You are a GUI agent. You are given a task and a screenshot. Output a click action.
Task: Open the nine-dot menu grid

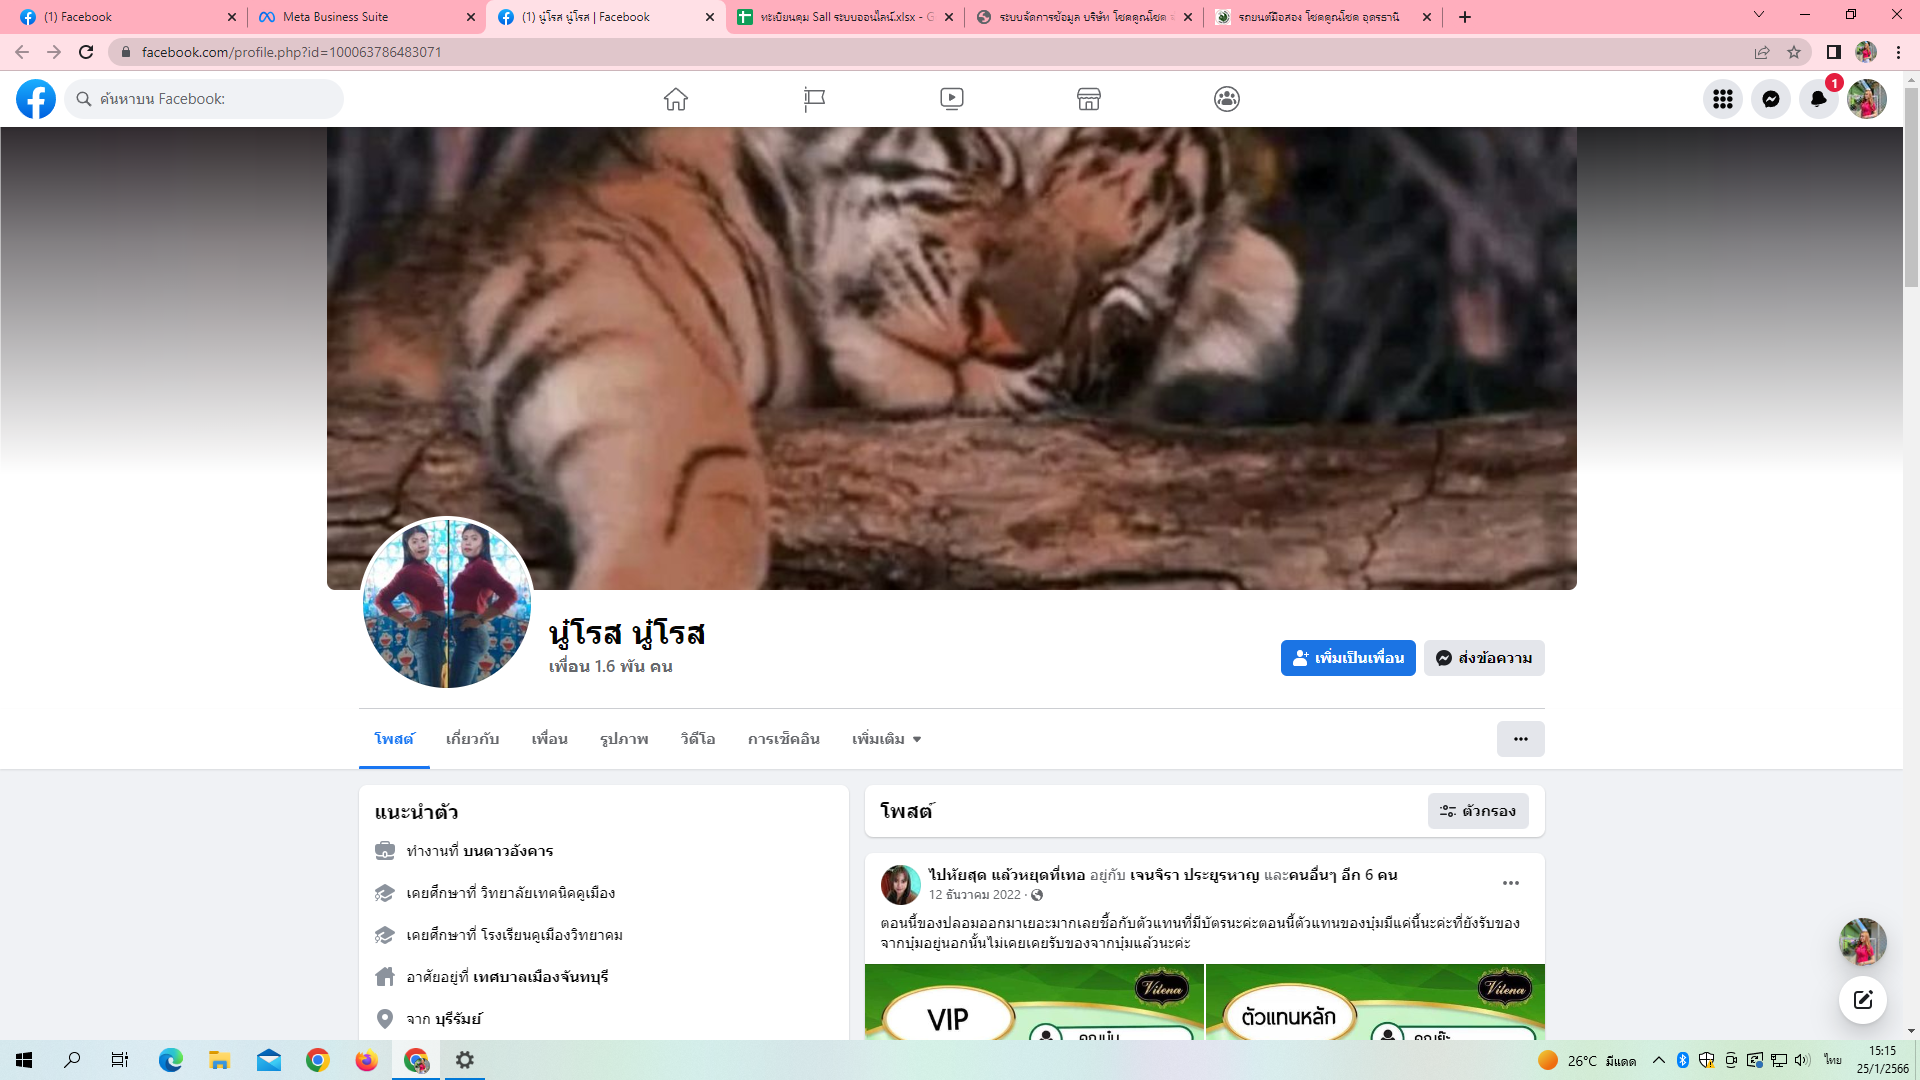[1722, 99]
